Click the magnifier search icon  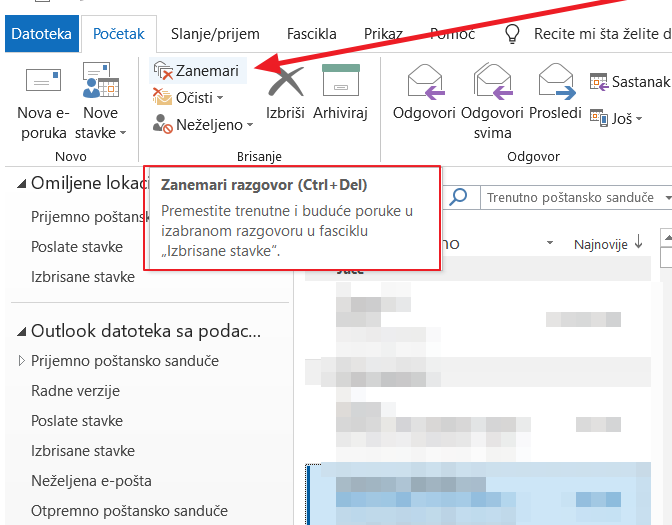(458, 197)
